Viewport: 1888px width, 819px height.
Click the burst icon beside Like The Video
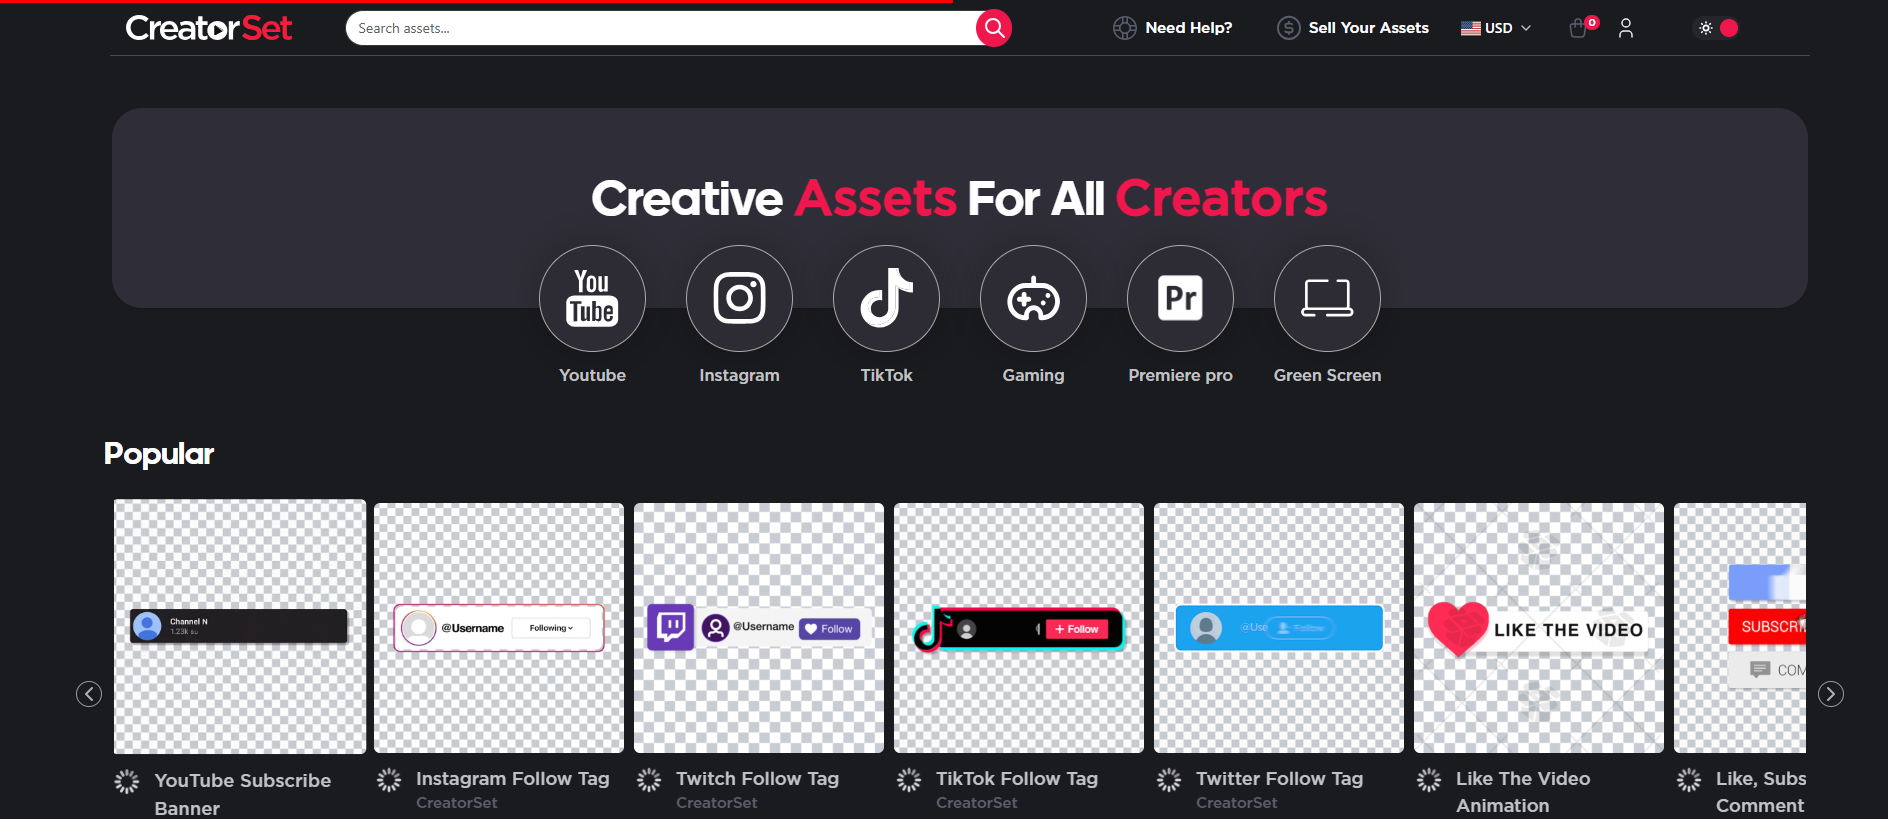click(x=1429, y=779)
